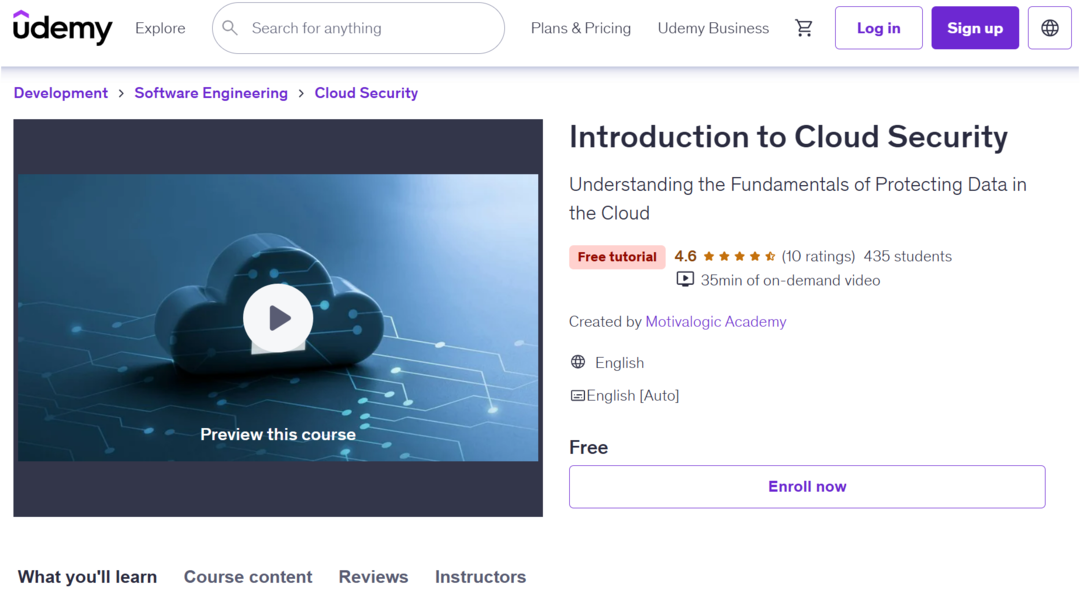Open the Explore menu
Screen dimensions: 1080x600
[x=160, y=28]
